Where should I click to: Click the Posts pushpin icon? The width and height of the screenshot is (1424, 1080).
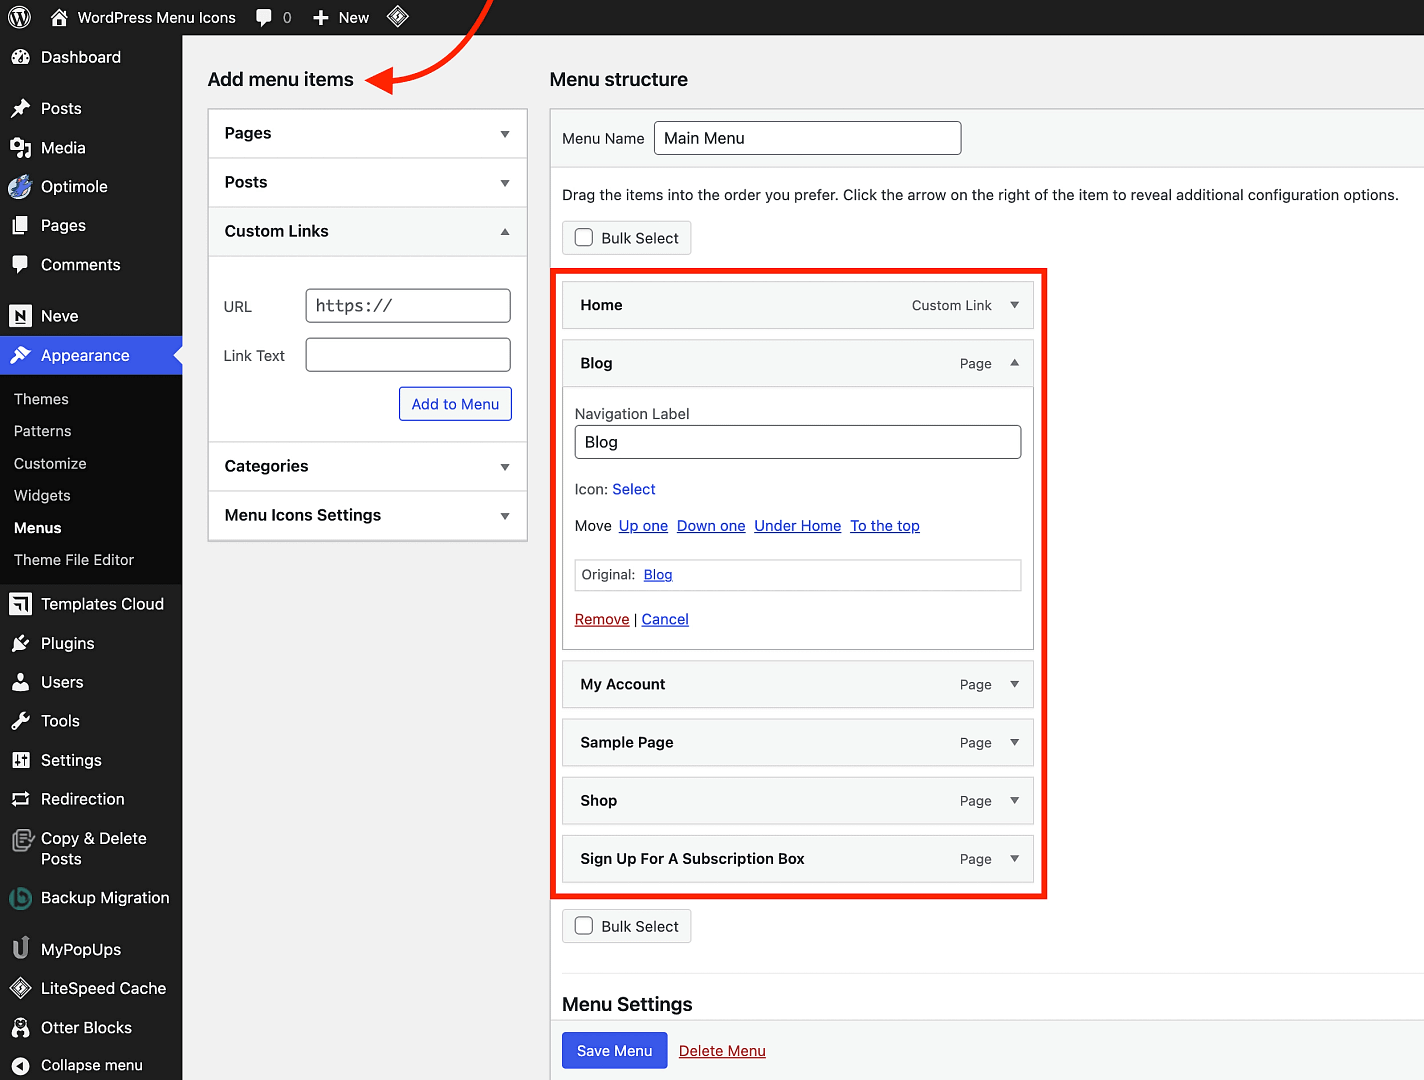click(x=20, y=108)
